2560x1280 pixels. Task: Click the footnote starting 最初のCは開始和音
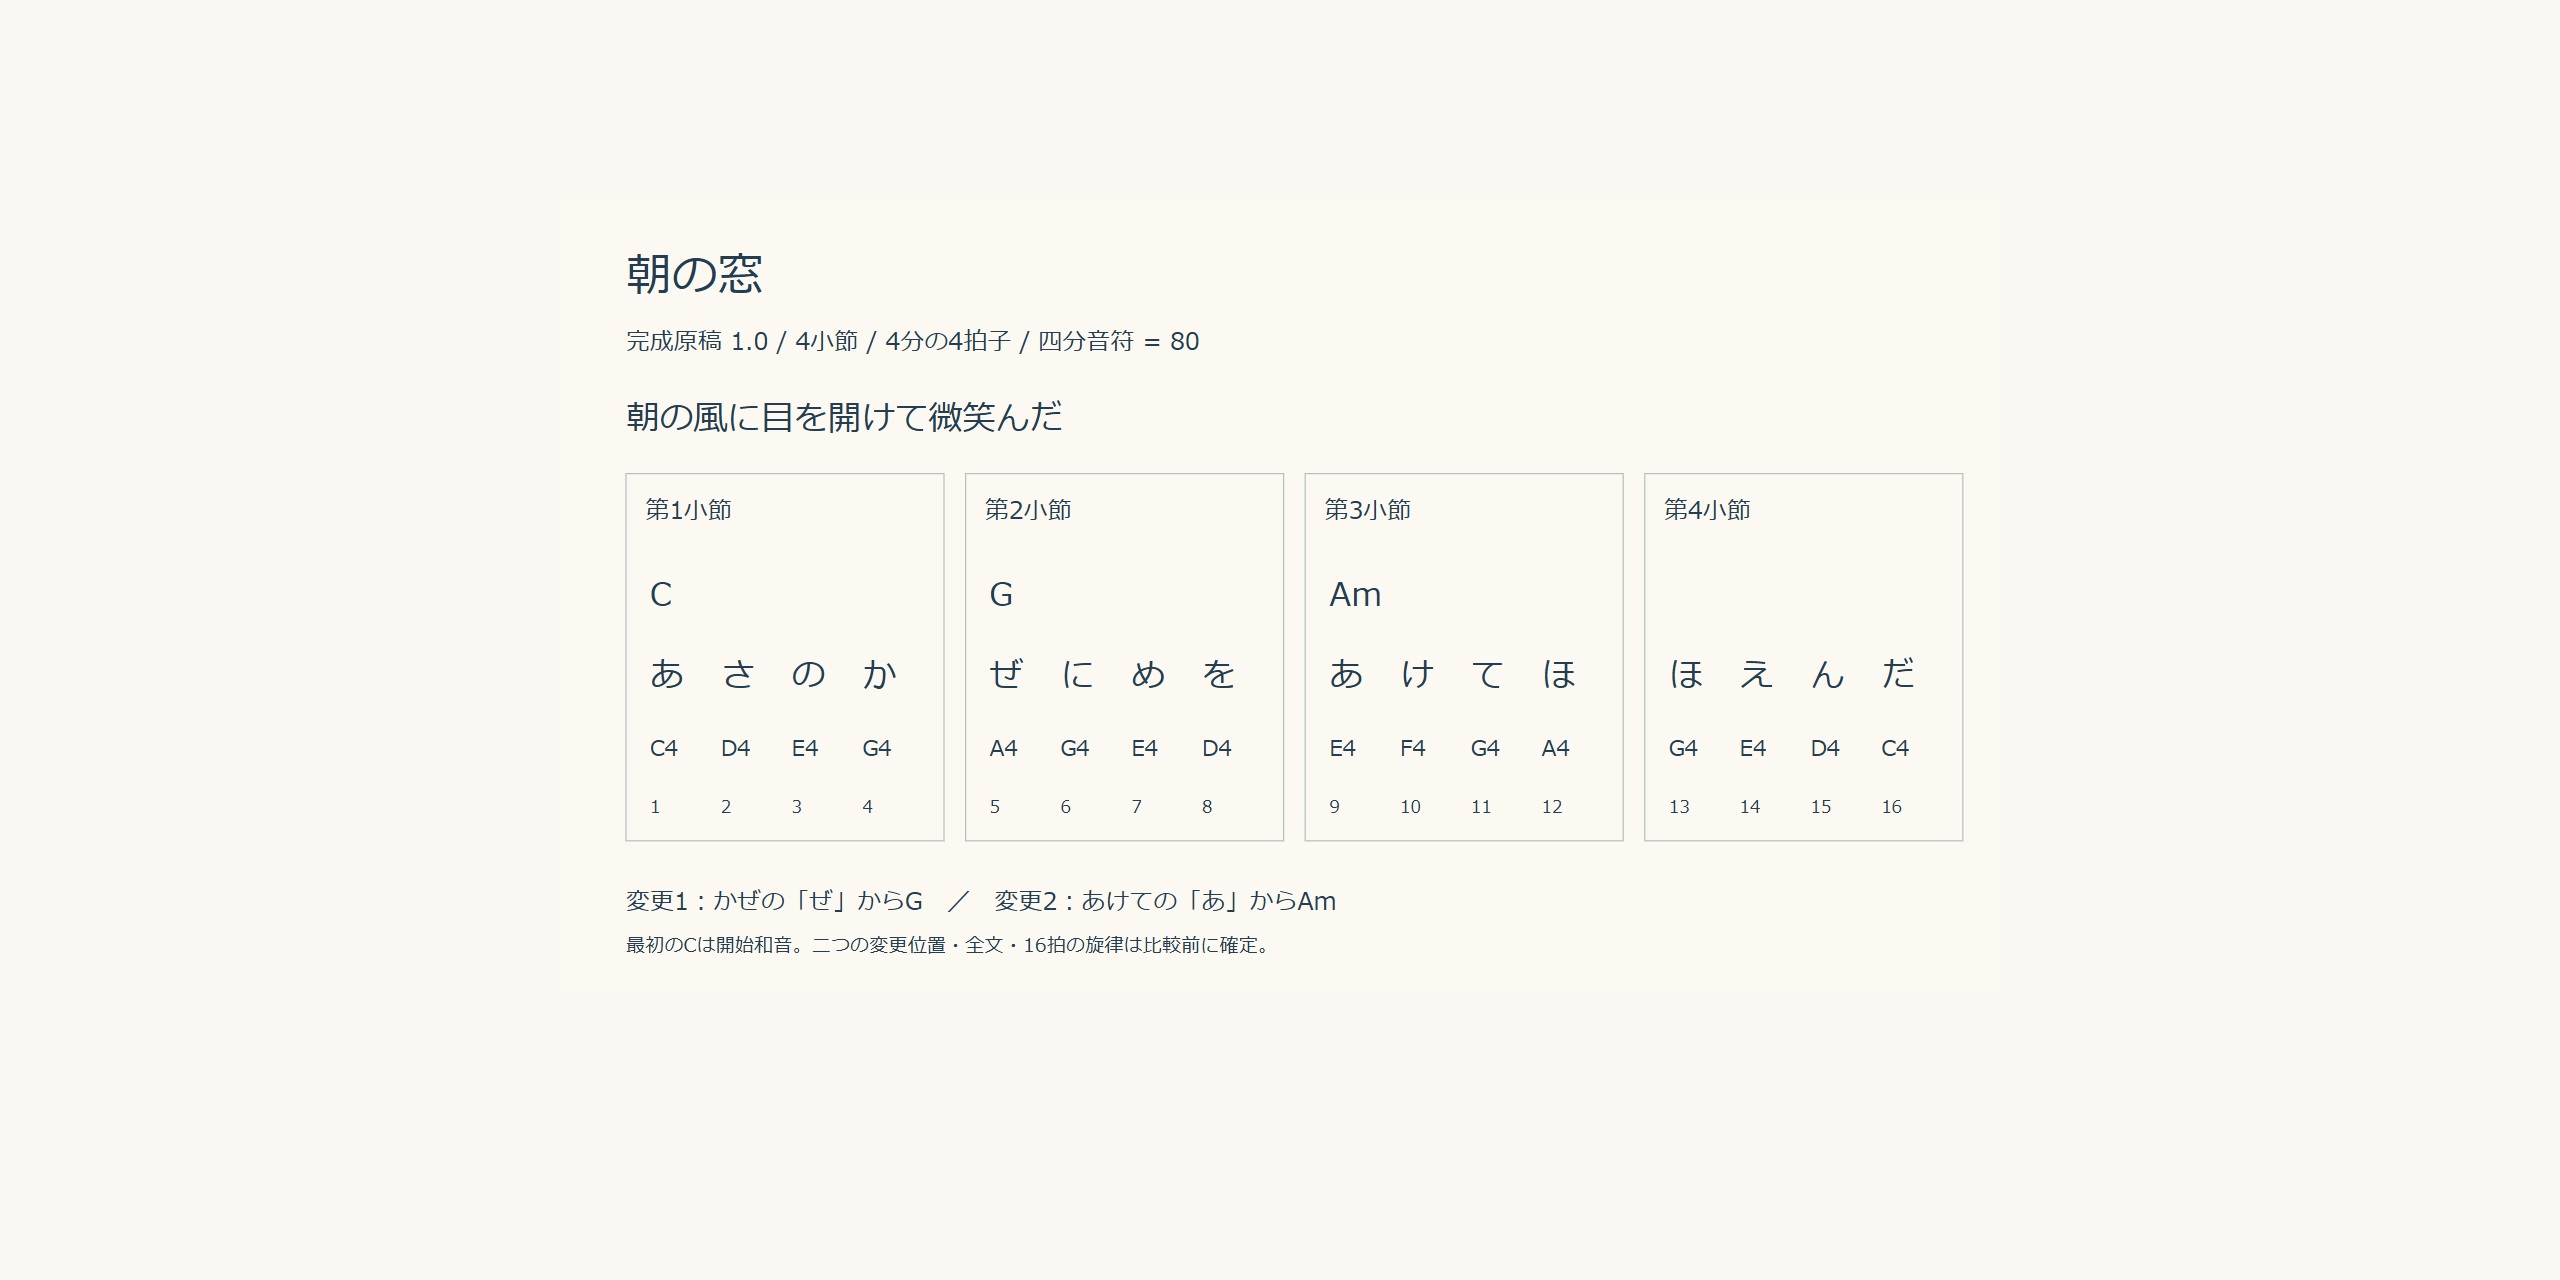point(950,945)
